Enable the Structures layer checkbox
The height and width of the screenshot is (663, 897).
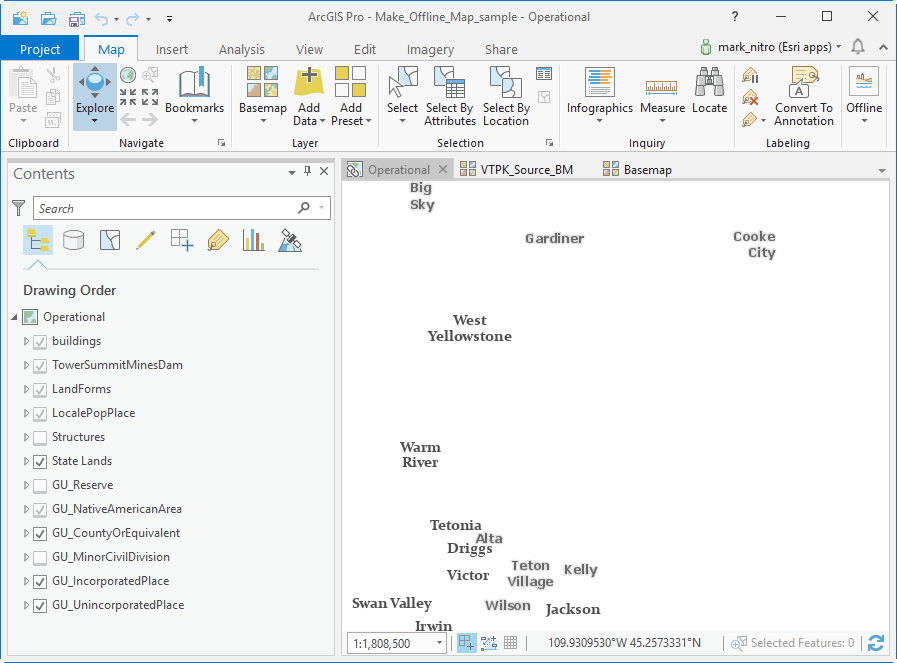point(39,438)
